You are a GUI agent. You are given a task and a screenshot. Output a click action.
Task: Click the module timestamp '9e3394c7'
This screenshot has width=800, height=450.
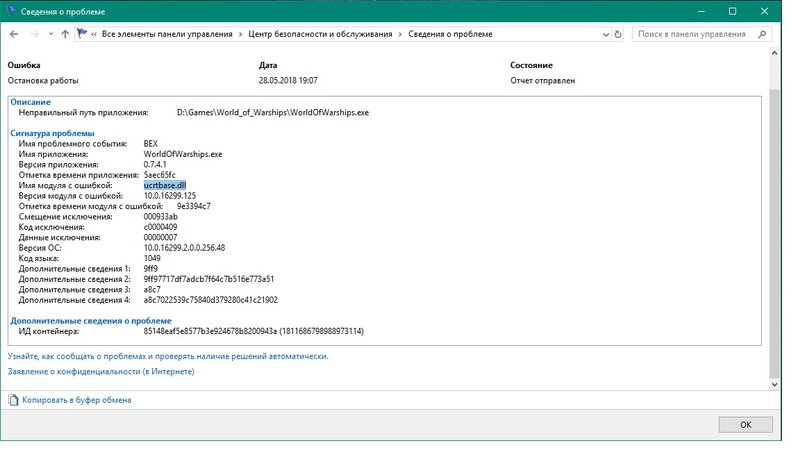[193, 206]
